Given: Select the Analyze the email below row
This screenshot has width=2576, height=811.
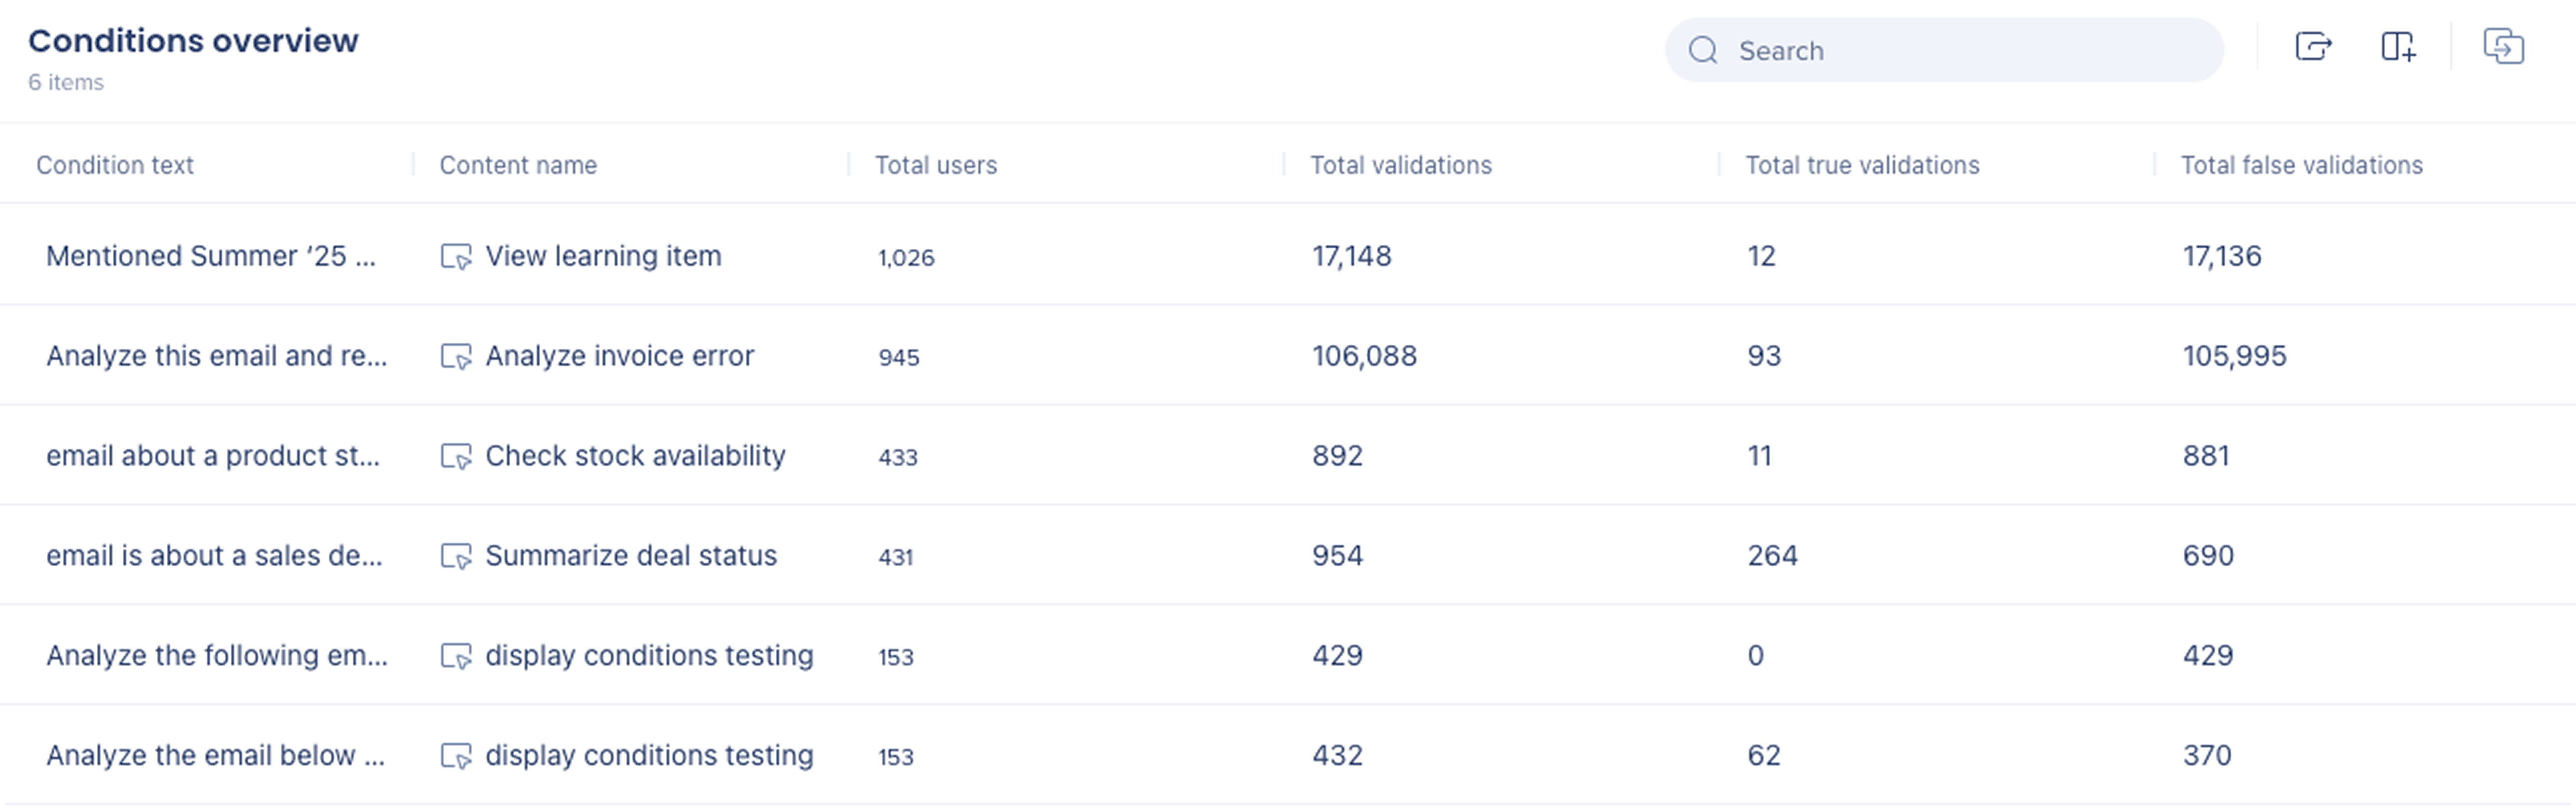Looking at the screenshot, I should (x=1288, y=755).
